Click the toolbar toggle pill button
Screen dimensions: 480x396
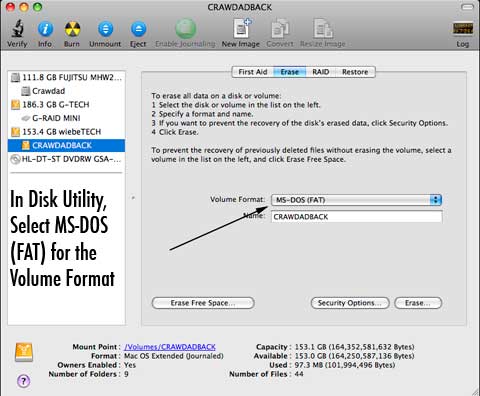pyautogui.click(x=467, y=7)
